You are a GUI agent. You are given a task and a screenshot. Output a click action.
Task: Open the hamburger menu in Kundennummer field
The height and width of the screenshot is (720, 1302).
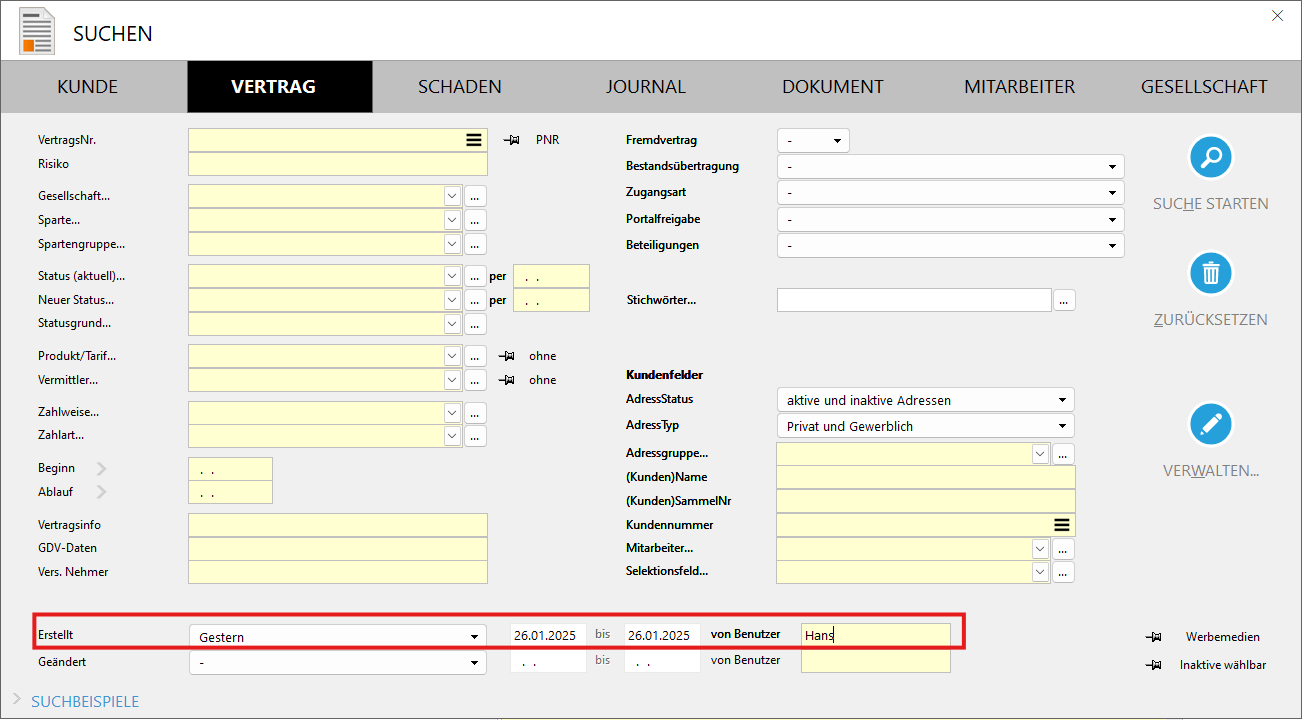(x=1061, y=525)
